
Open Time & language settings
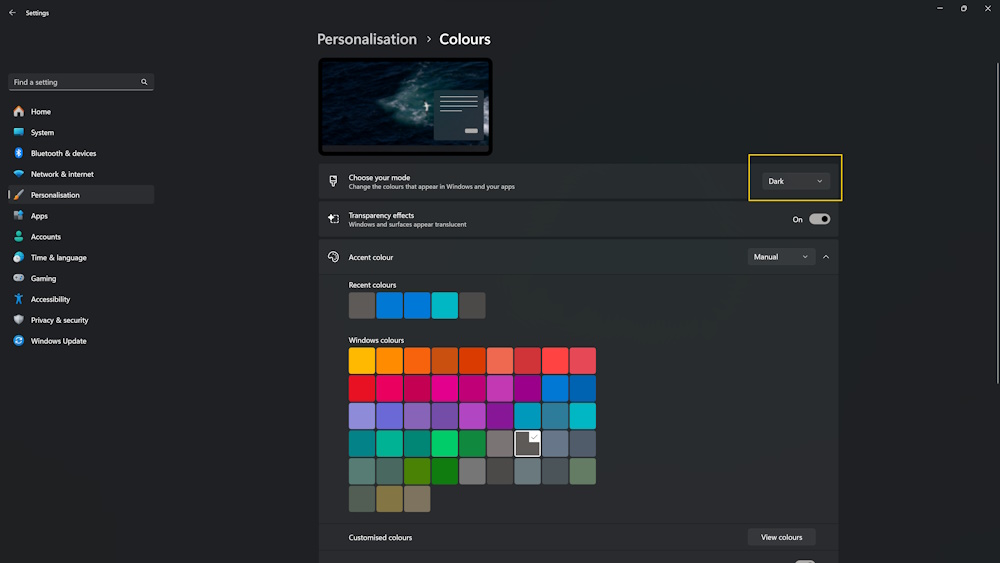tap(81, 257)
